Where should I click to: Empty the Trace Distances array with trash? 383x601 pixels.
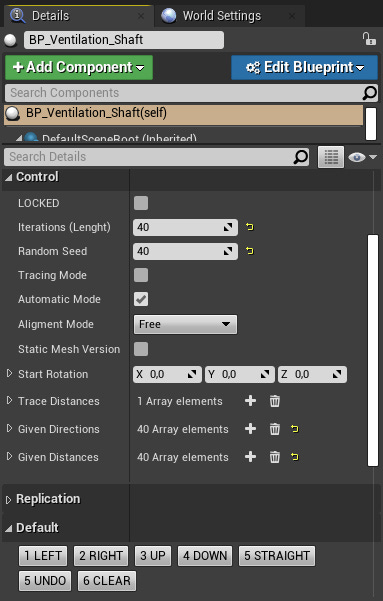pyautogui.click(x=275, y=401)
